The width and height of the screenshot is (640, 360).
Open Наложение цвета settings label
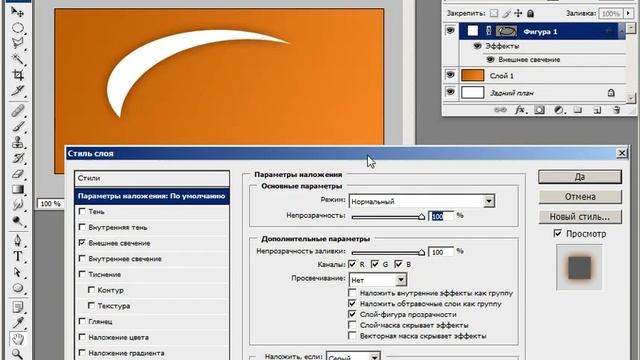pyautogui.click(x=118, y=338)
